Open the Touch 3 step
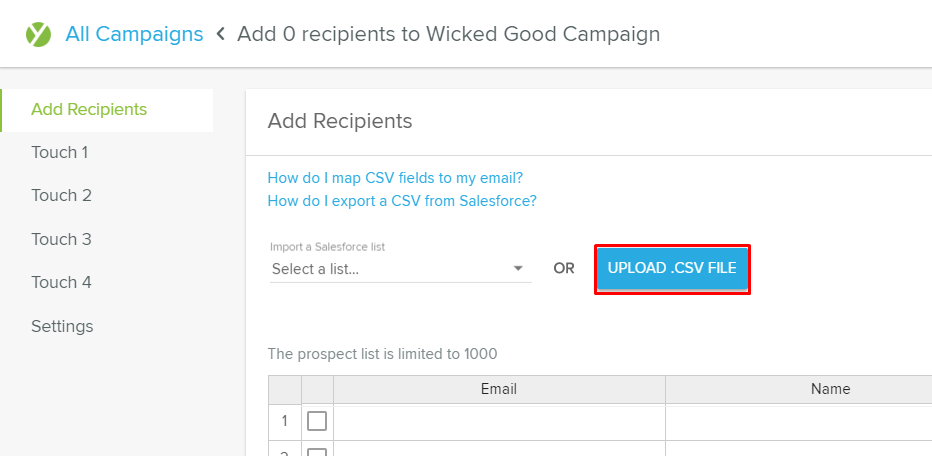Viewport: 932px width, 456px height. click(61, 239)
